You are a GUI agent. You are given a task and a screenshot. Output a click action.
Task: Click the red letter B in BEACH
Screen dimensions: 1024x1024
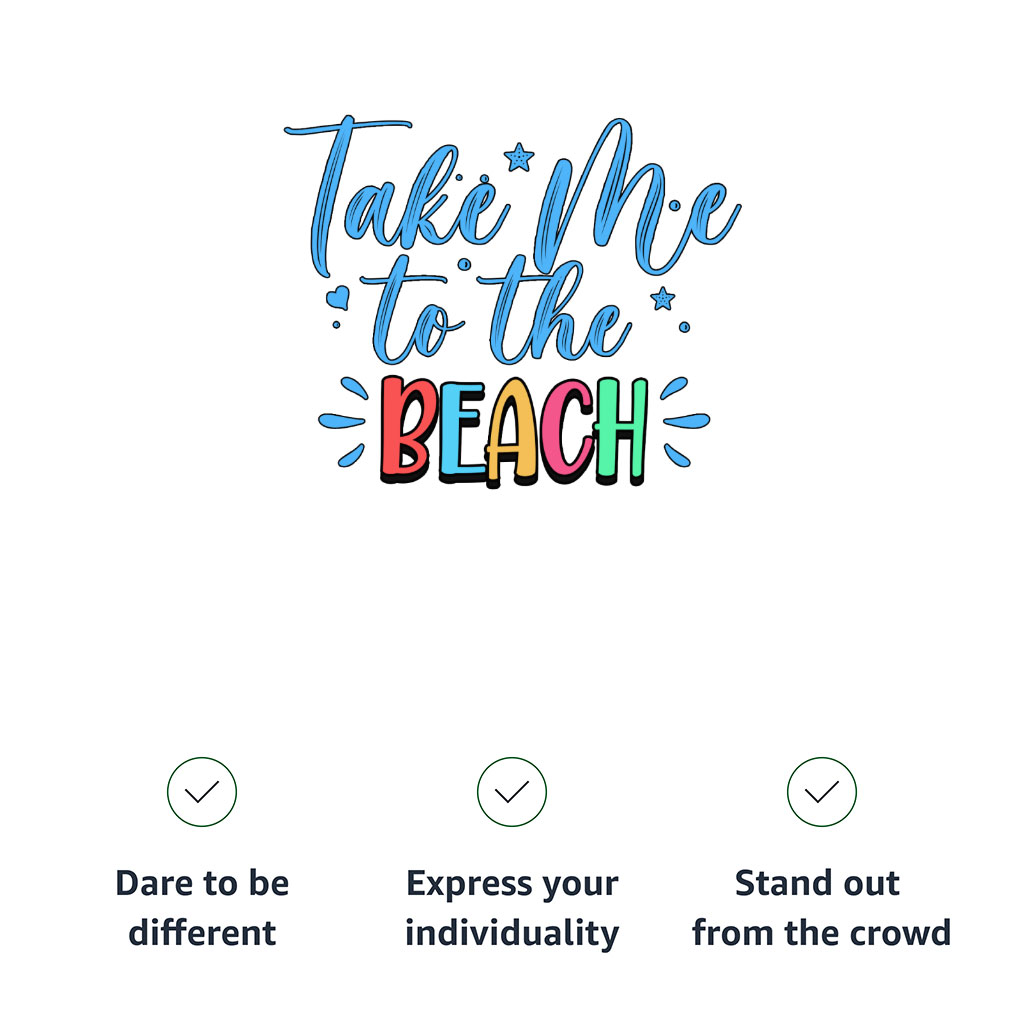tap(404, 430)
